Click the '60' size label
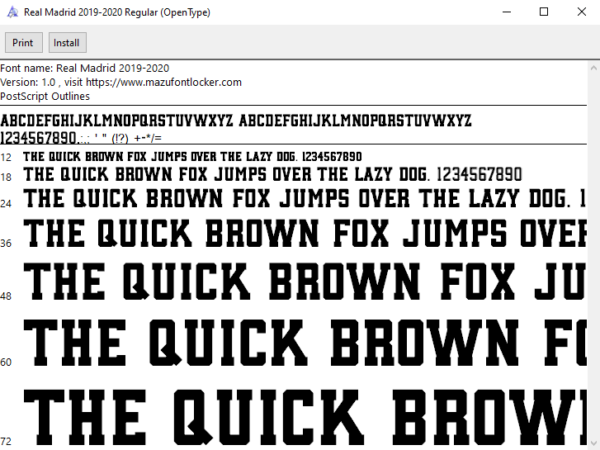This screenshot has width=600, height=450. pyautogui.click(x=6, y=362)
